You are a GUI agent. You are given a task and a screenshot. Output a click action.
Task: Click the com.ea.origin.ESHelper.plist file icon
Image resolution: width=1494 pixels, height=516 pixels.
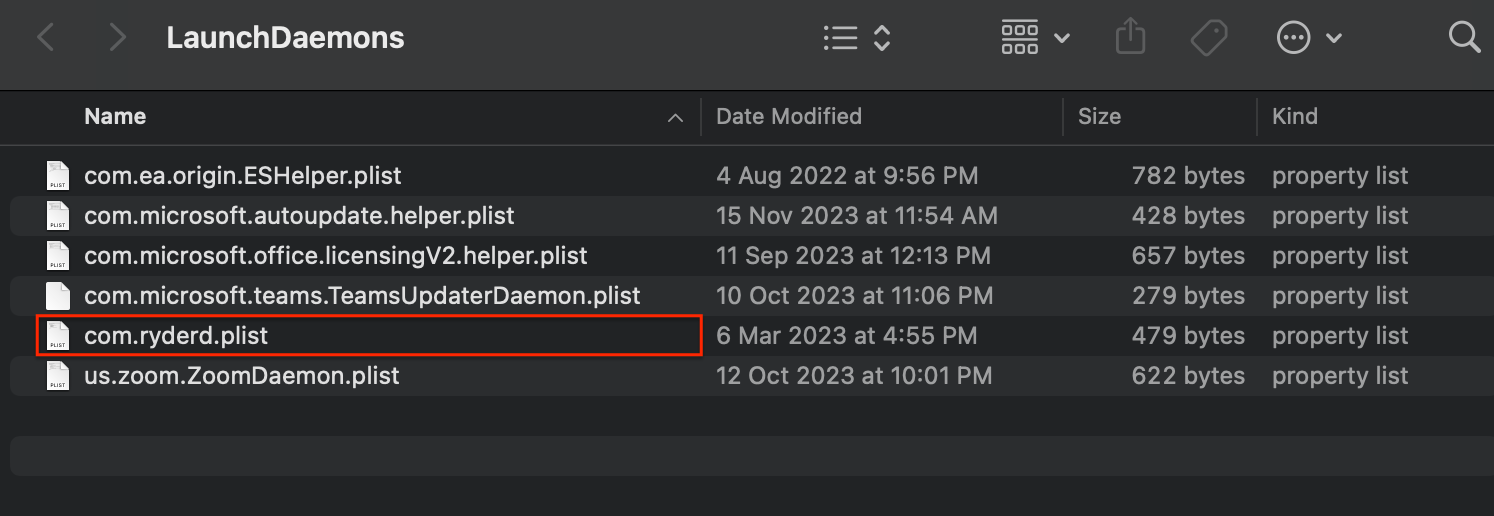pos(58,176)
